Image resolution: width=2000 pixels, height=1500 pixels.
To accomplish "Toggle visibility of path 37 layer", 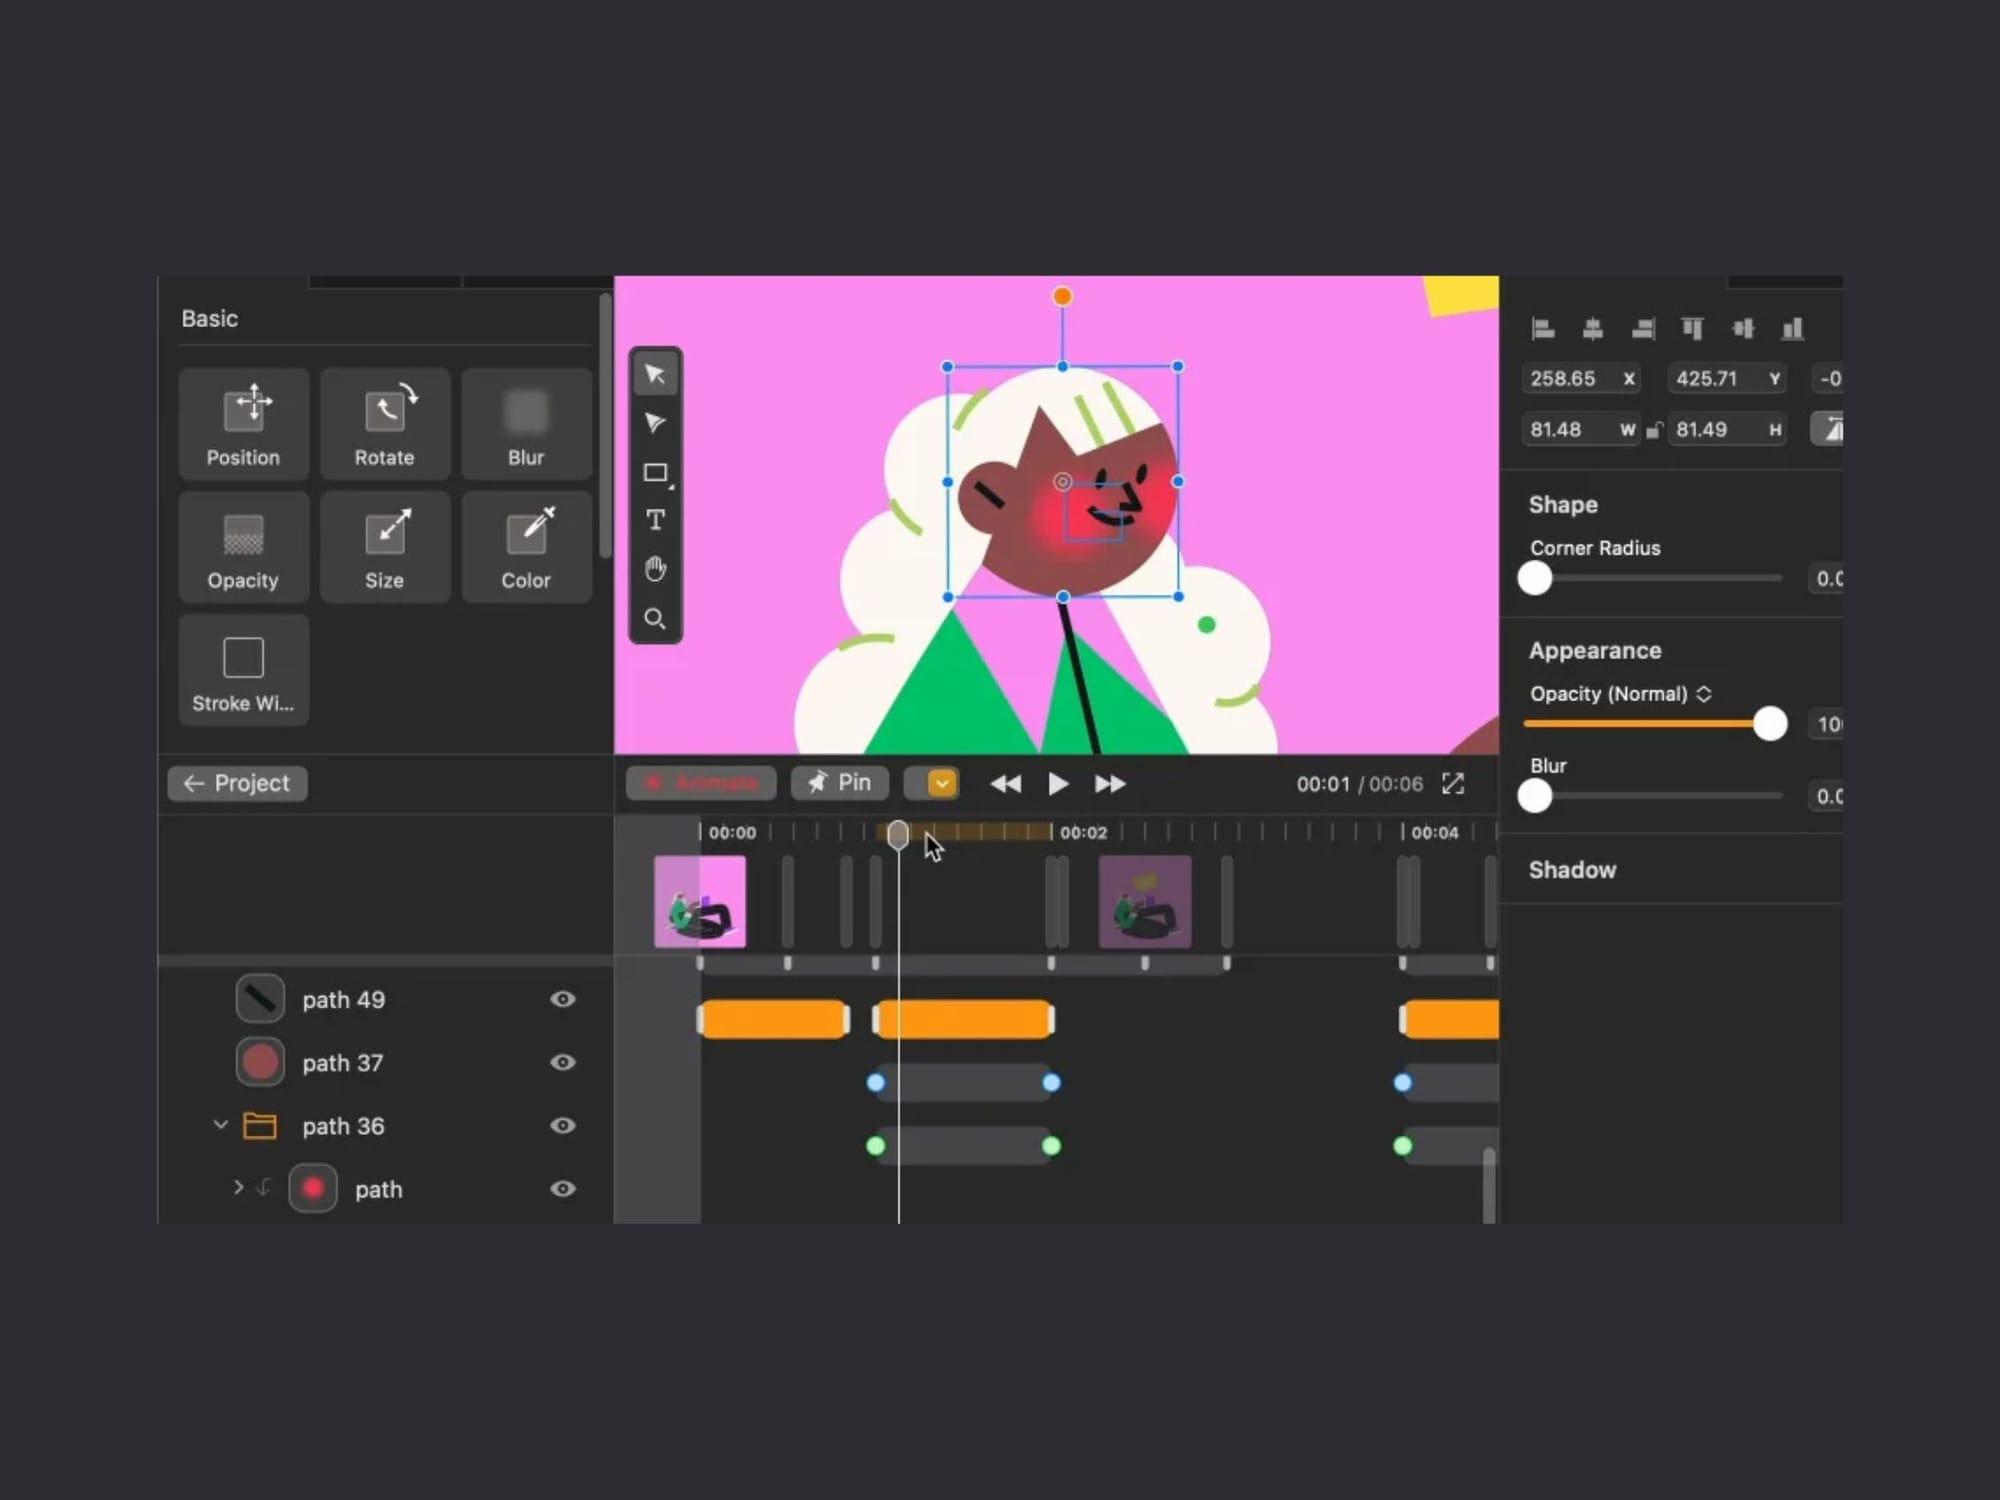I will (563, 1062).
